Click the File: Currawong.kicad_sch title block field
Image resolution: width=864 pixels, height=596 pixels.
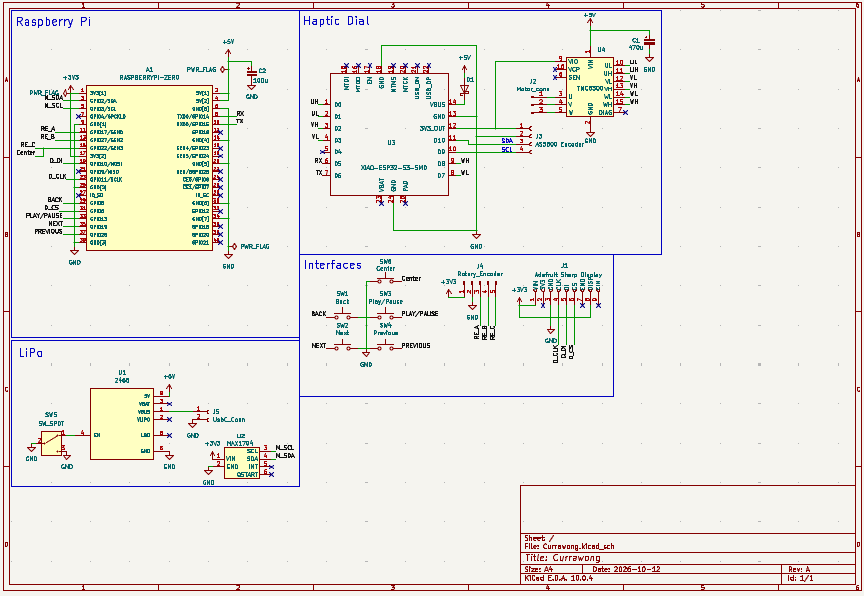[x=569, y=546]
